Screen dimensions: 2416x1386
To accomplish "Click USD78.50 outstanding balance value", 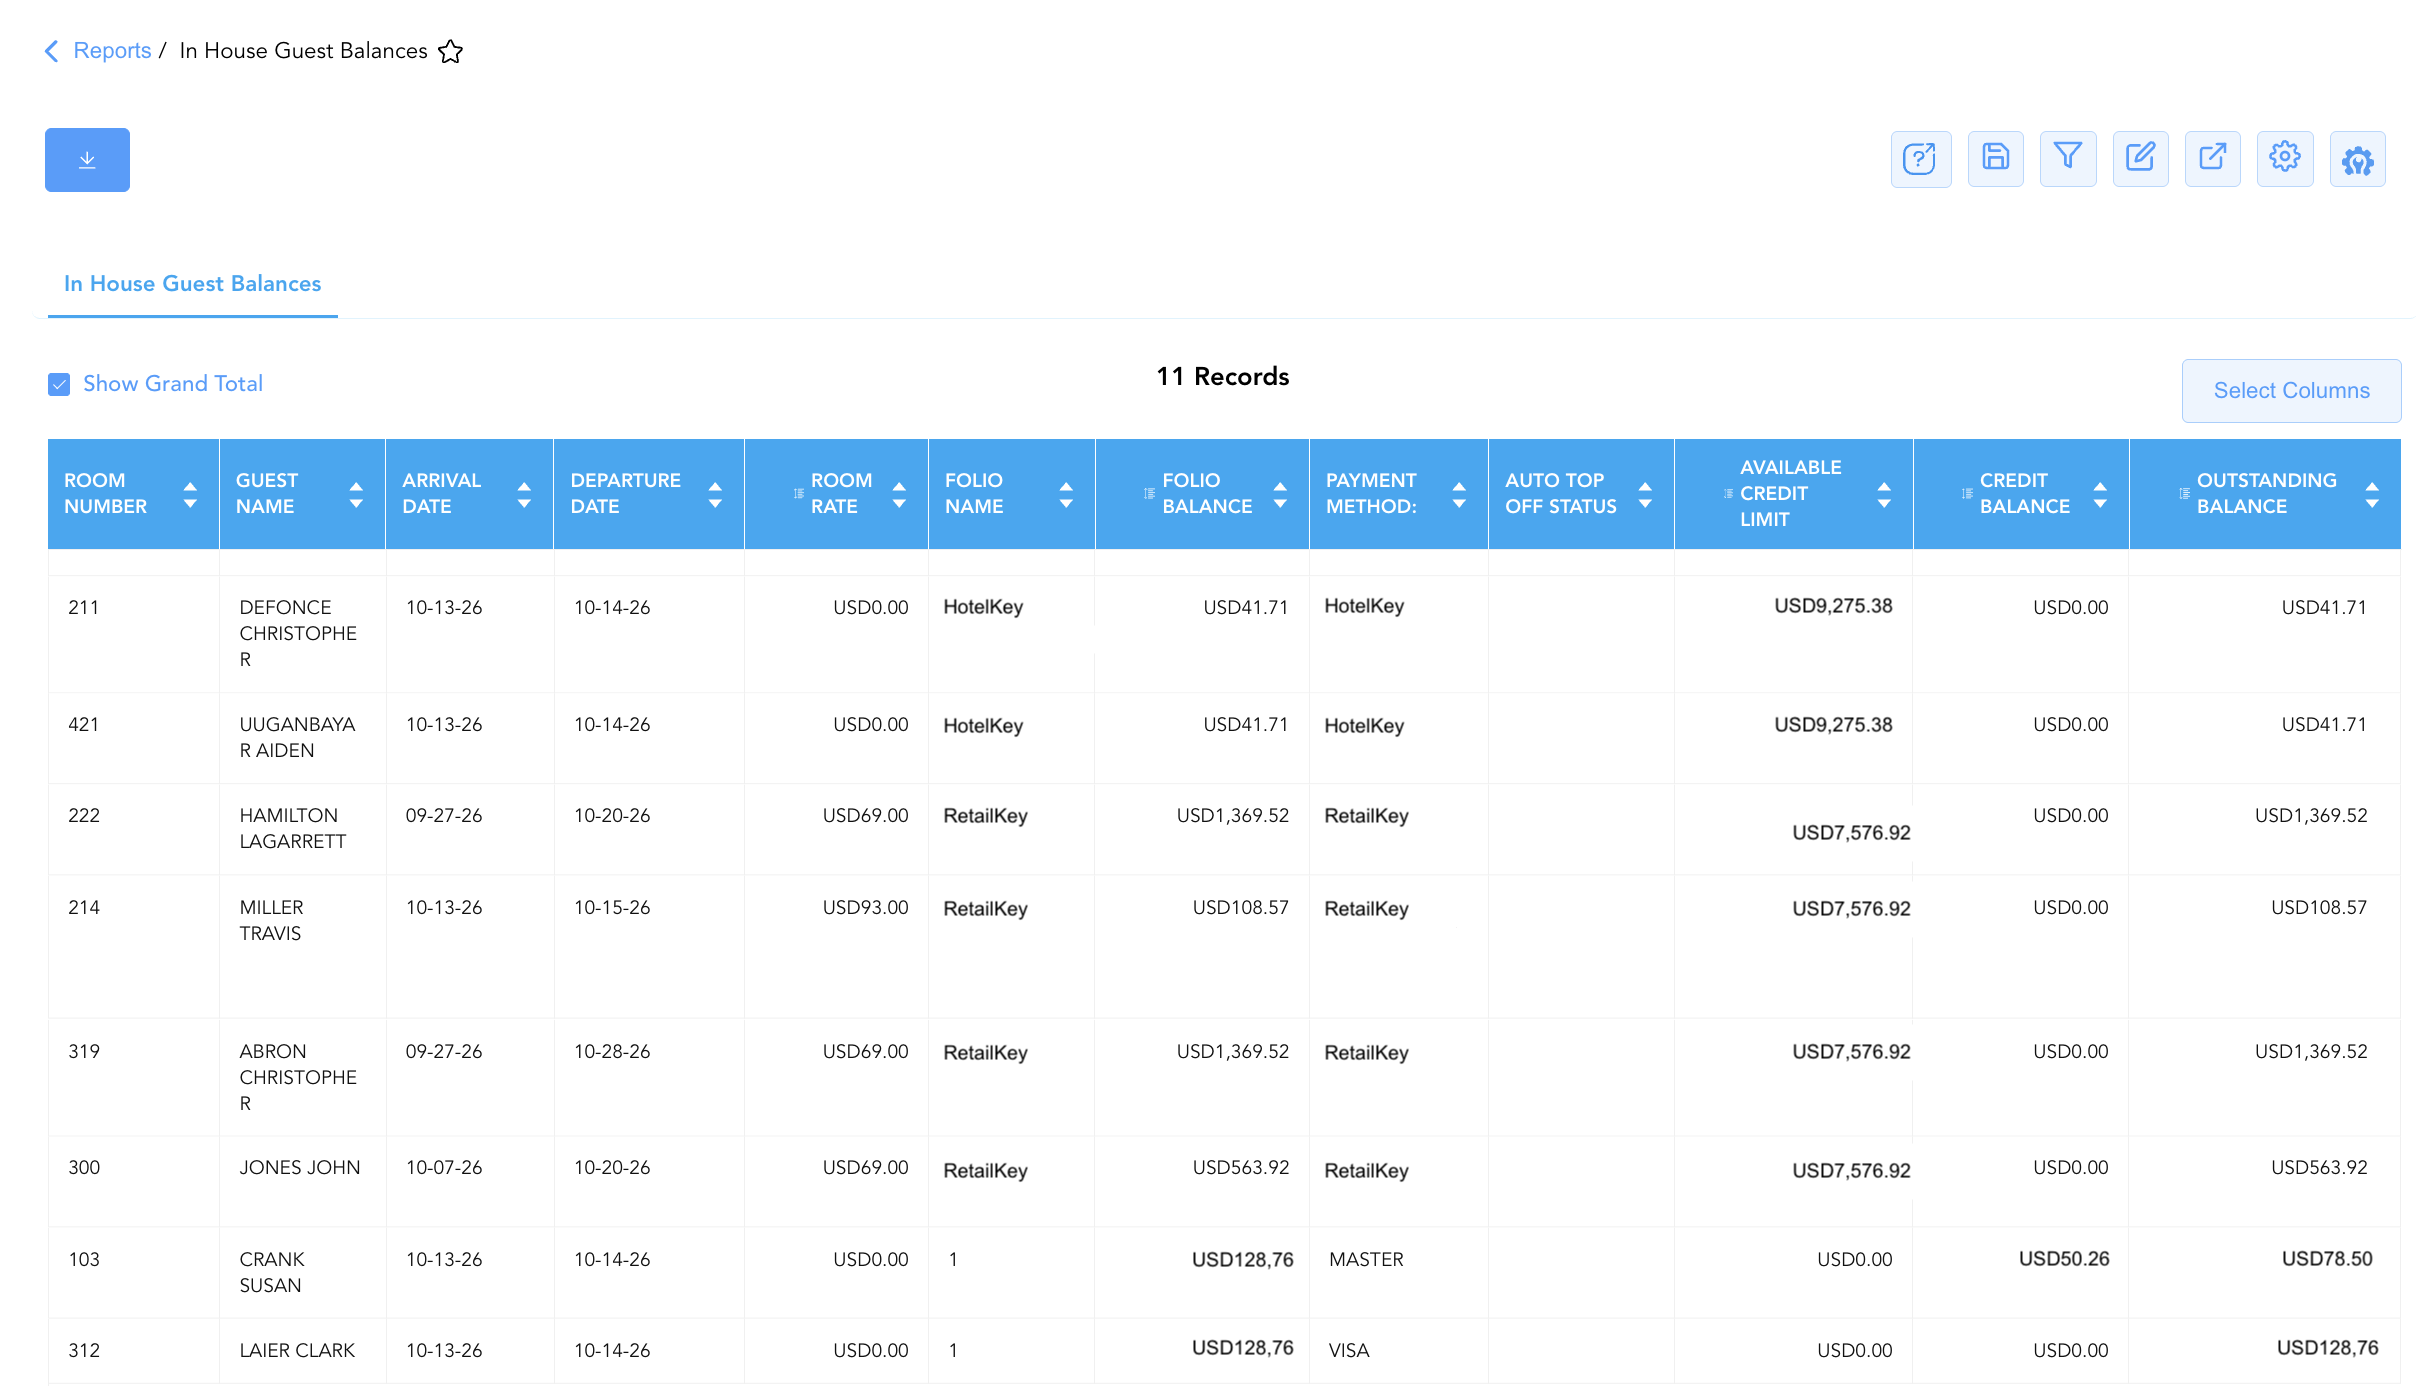I will tap(2327, 1259).
